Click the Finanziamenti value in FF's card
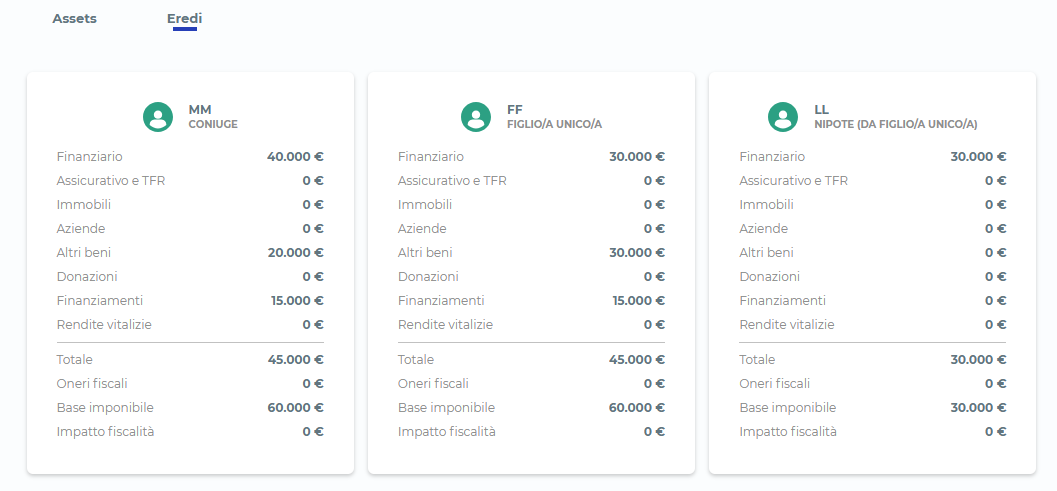 638,301
